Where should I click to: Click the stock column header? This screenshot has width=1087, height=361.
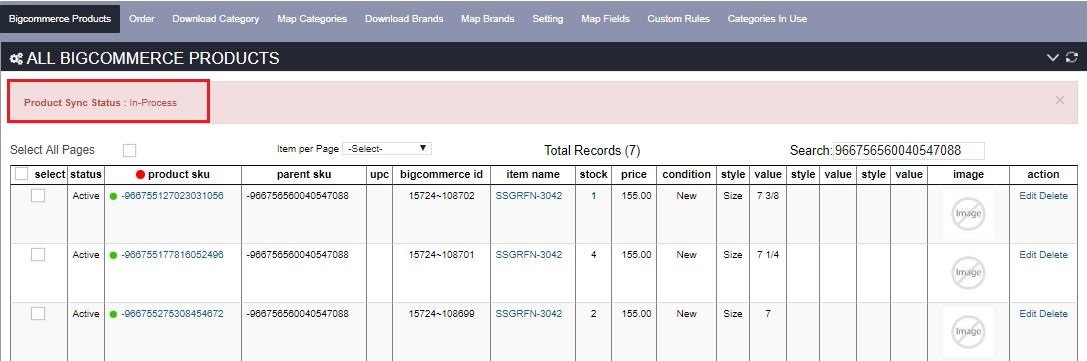(594, 175)
